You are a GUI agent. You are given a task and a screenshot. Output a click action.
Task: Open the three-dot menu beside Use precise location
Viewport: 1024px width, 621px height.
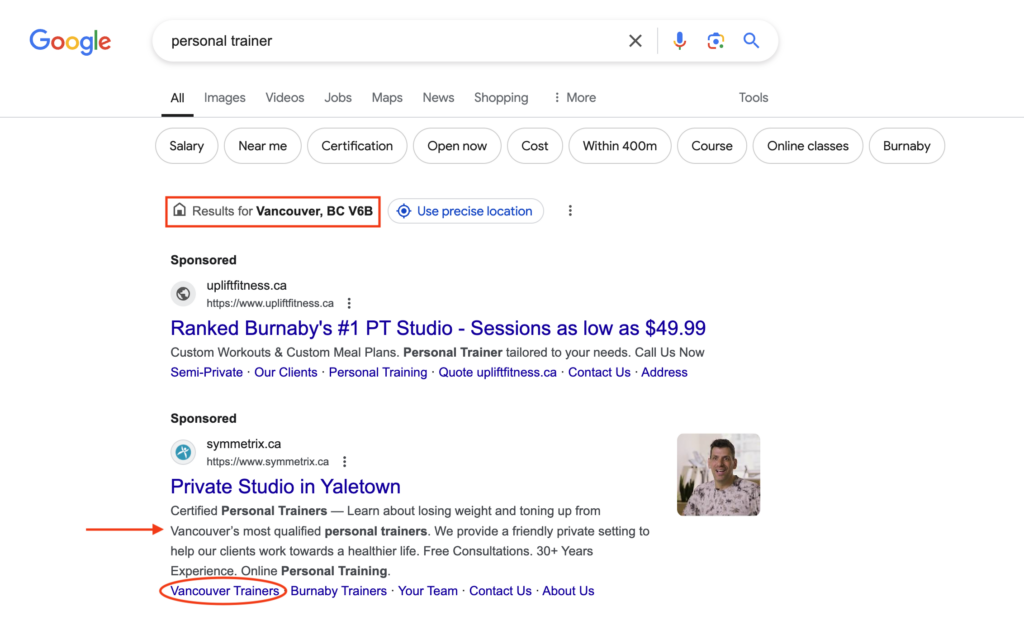pos(570,211)
